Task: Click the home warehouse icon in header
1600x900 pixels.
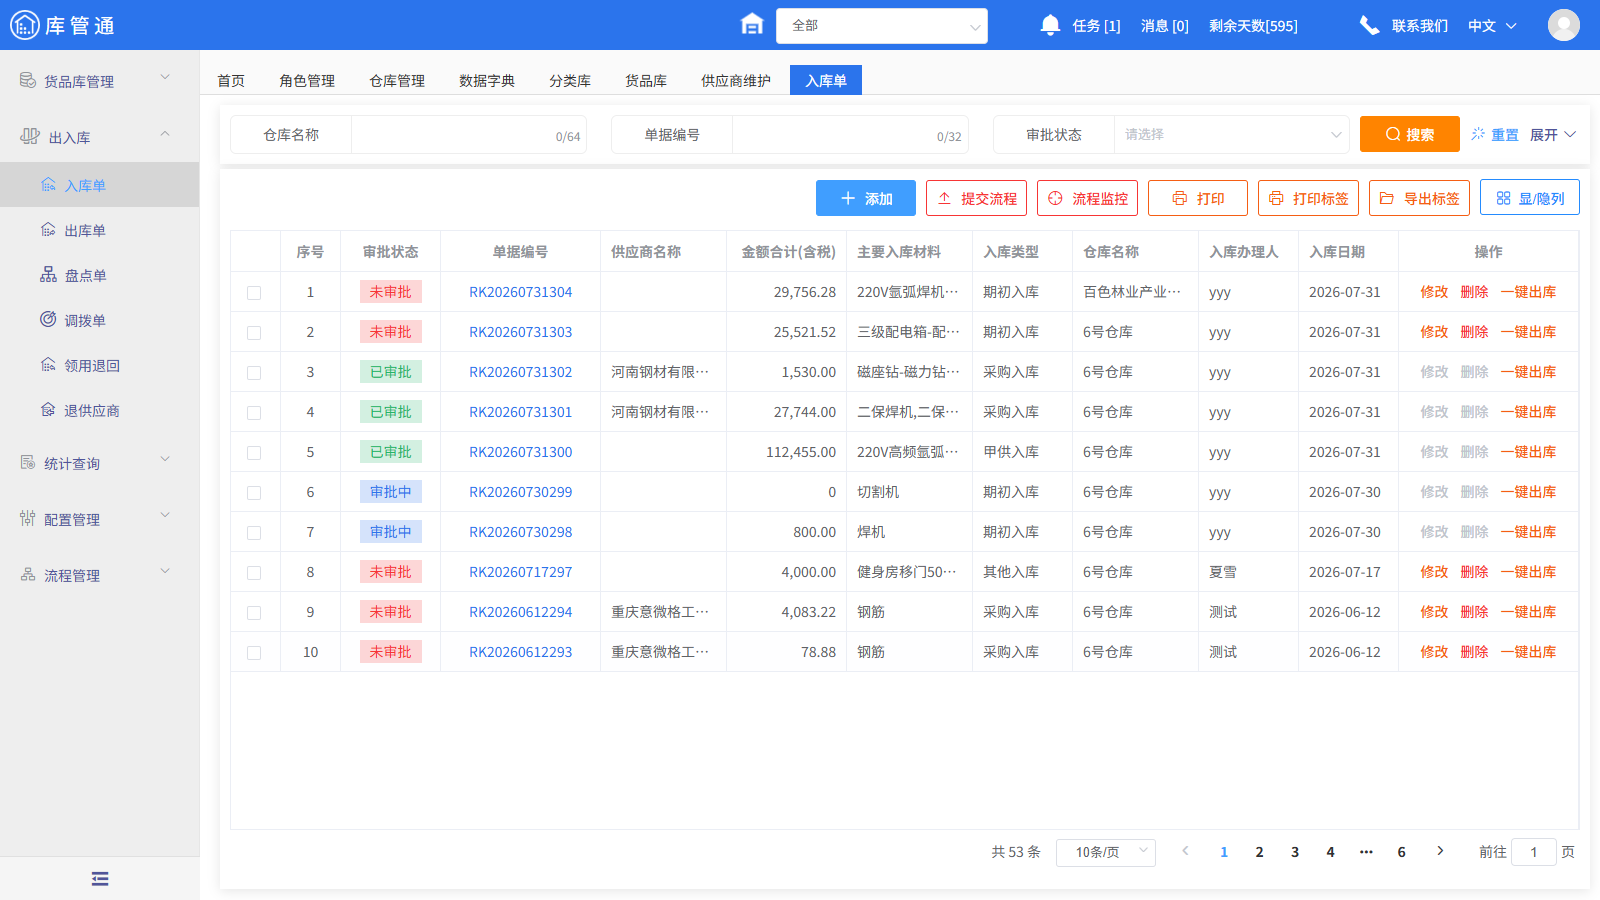Action: pyautogui.click(x=752, y=24)
